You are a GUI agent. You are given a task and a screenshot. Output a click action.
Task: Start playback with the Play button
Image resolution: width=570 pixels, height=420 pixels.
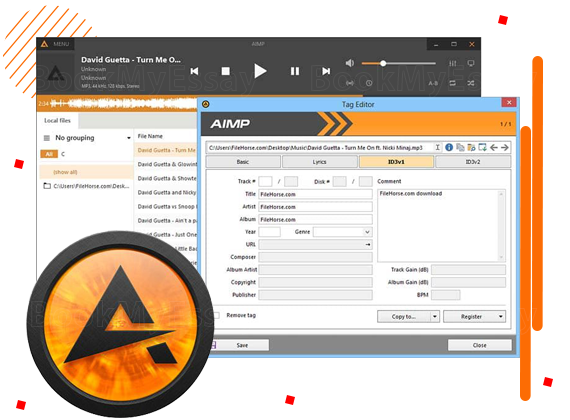coord(260,71)
